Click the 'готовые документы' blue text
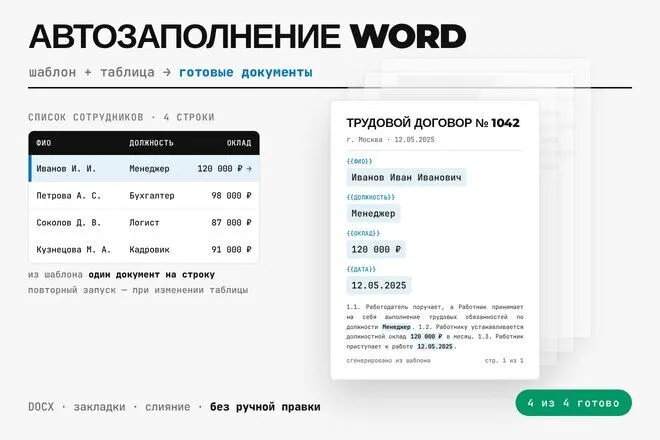The height and width of the screenshot is (440, 660). coord(246,72)
